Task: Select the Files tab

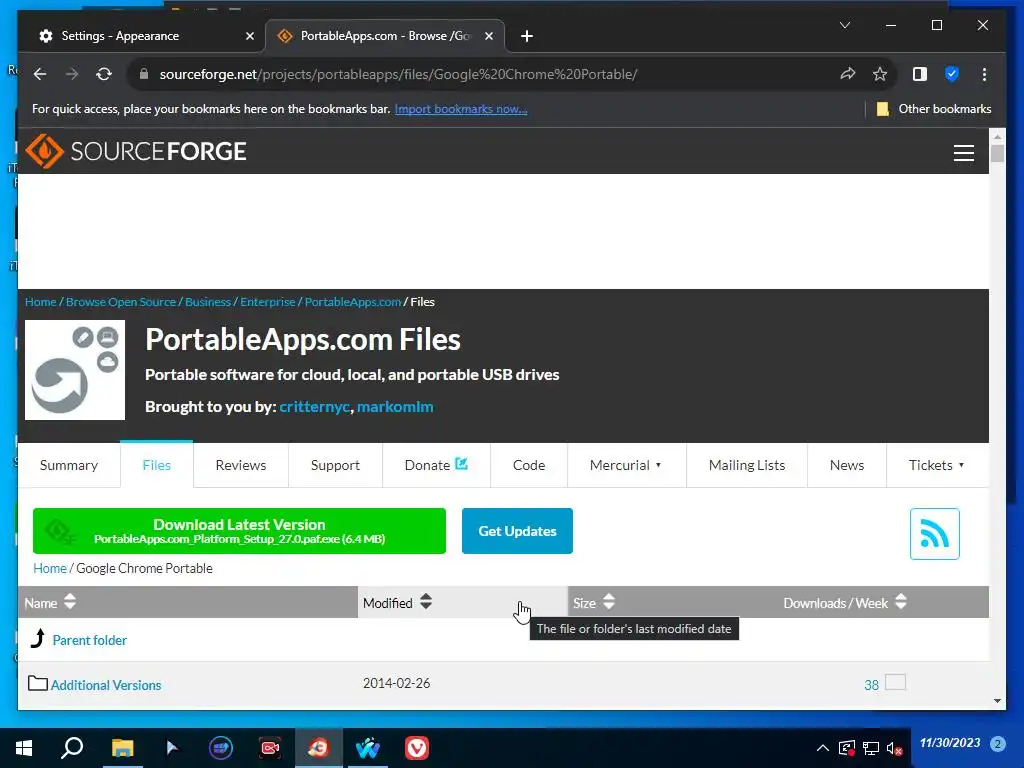Action: click(157, 465)
